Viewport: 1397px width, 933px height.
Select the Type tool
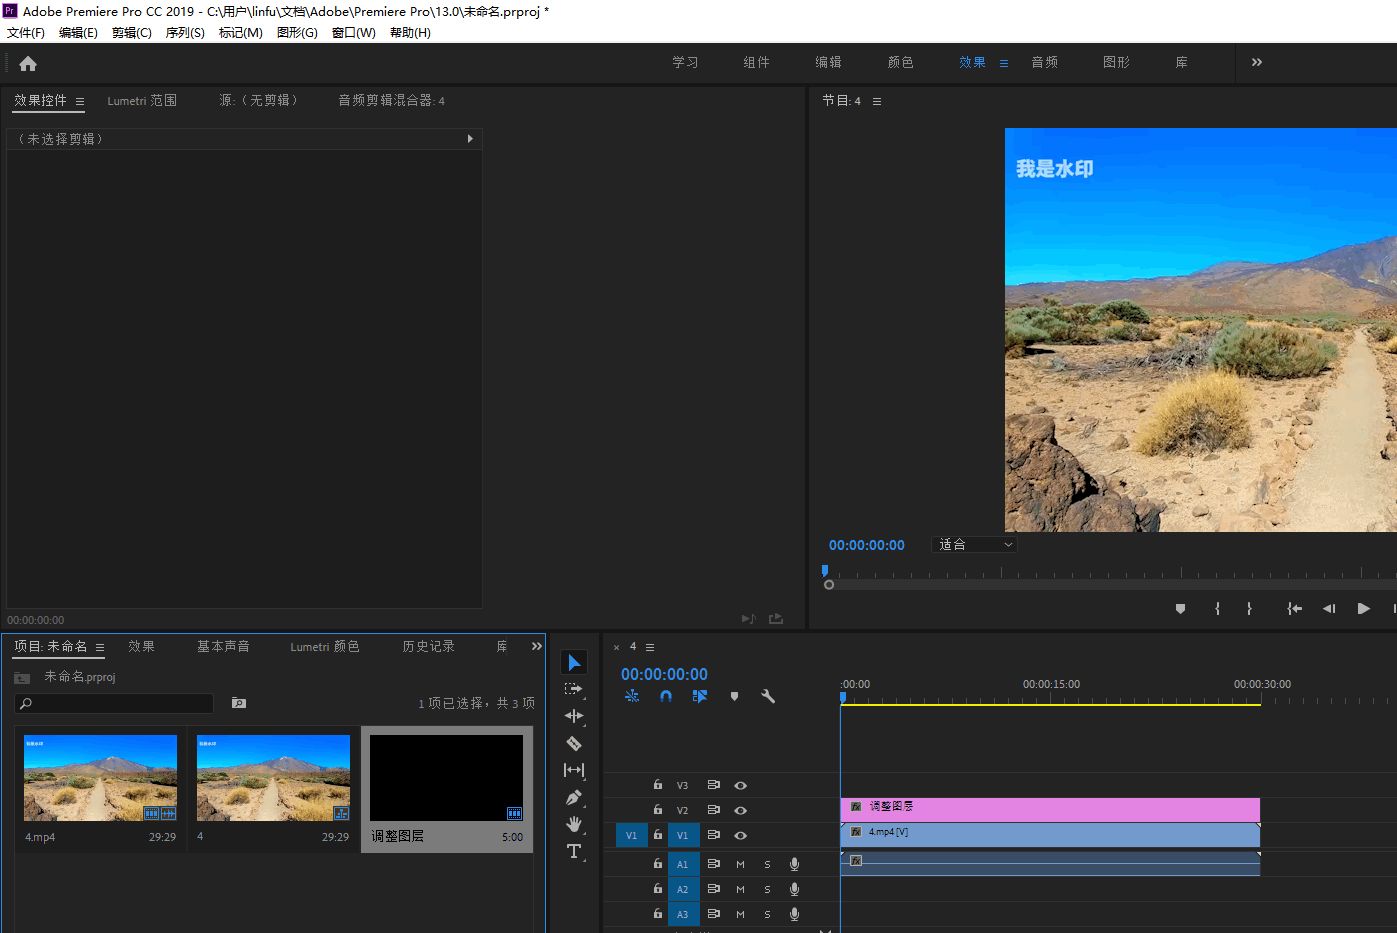[x=574, y=851]
